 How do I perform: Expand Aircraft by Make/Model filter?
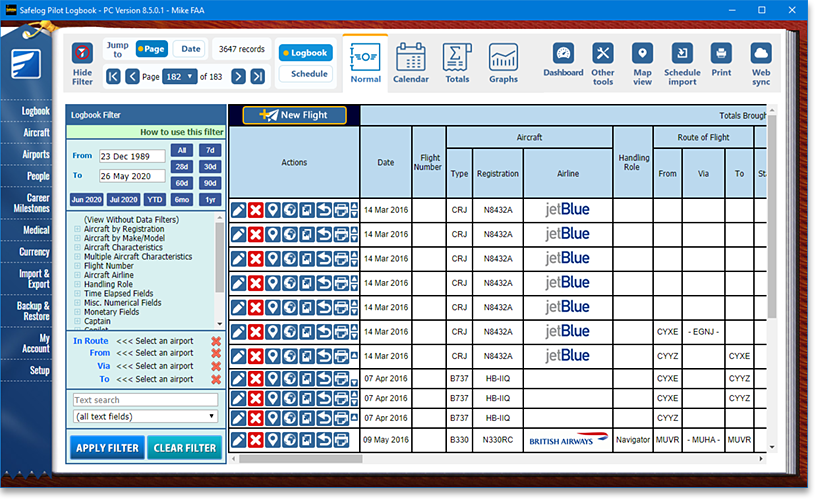pos(77,238)
